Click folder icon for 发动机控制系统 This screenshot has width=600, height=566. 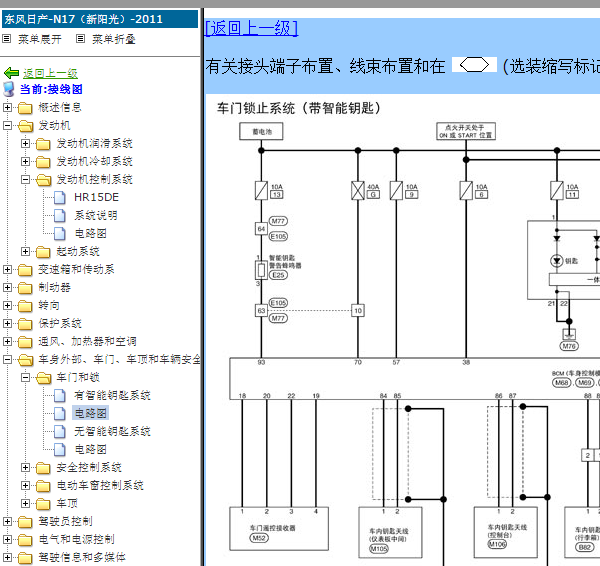[x=44, y=179]
